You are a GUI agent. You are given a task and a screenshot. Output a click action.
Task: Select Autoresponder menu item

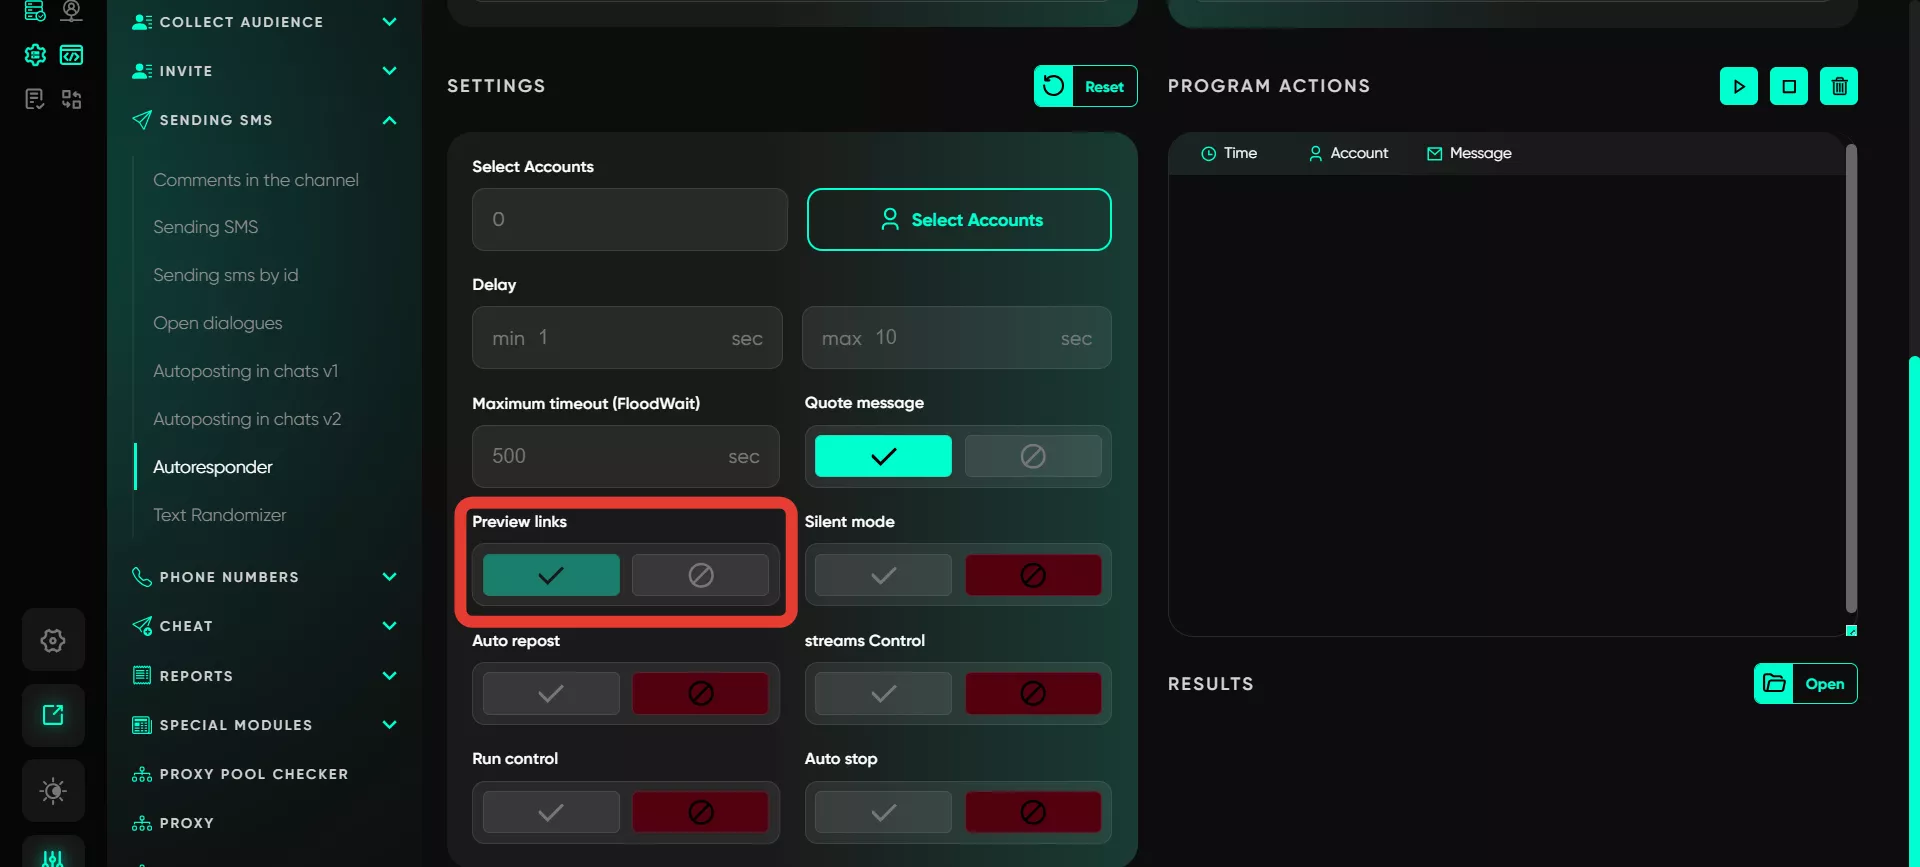point(213,467)
